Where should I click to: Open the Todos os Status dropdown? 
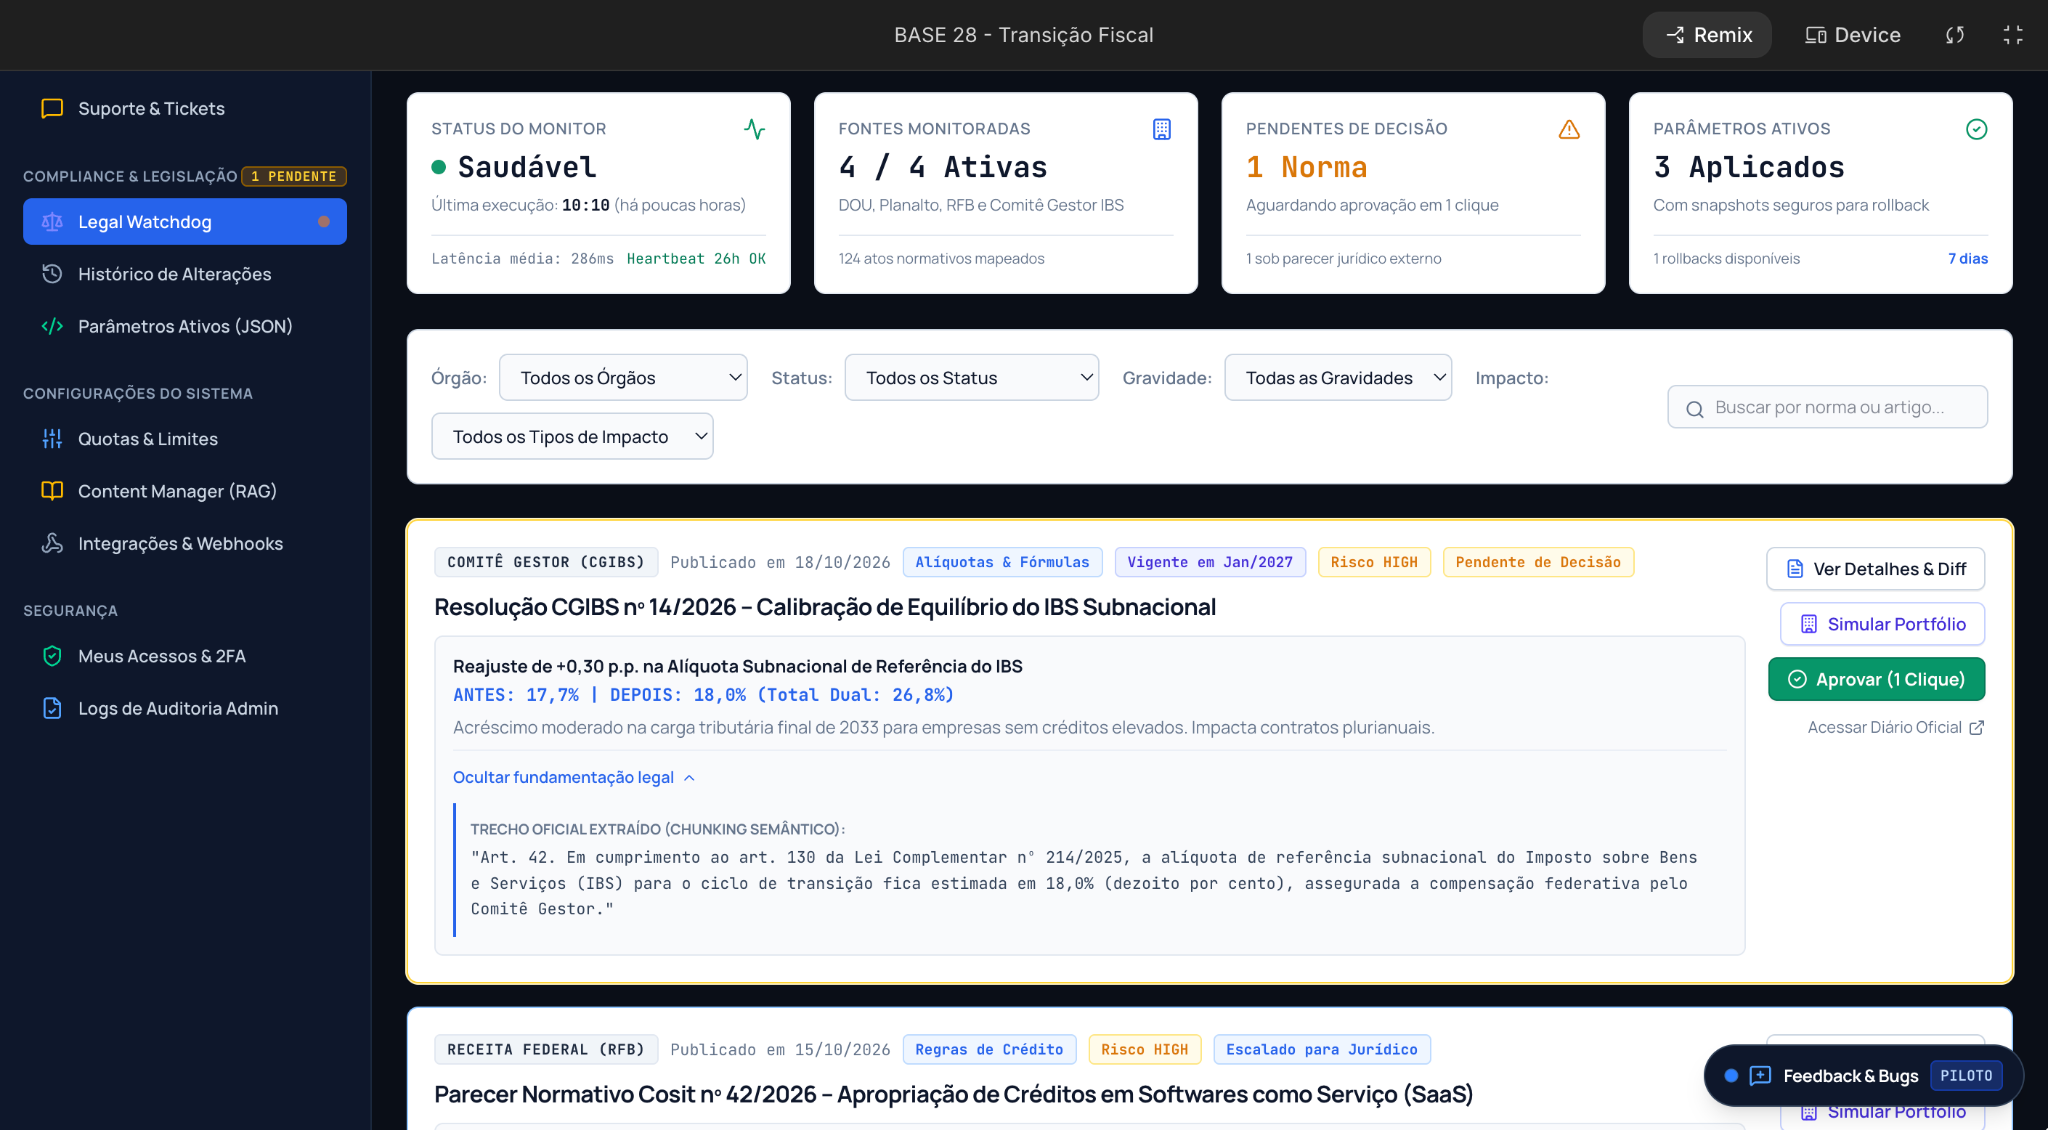pos(971,377)
